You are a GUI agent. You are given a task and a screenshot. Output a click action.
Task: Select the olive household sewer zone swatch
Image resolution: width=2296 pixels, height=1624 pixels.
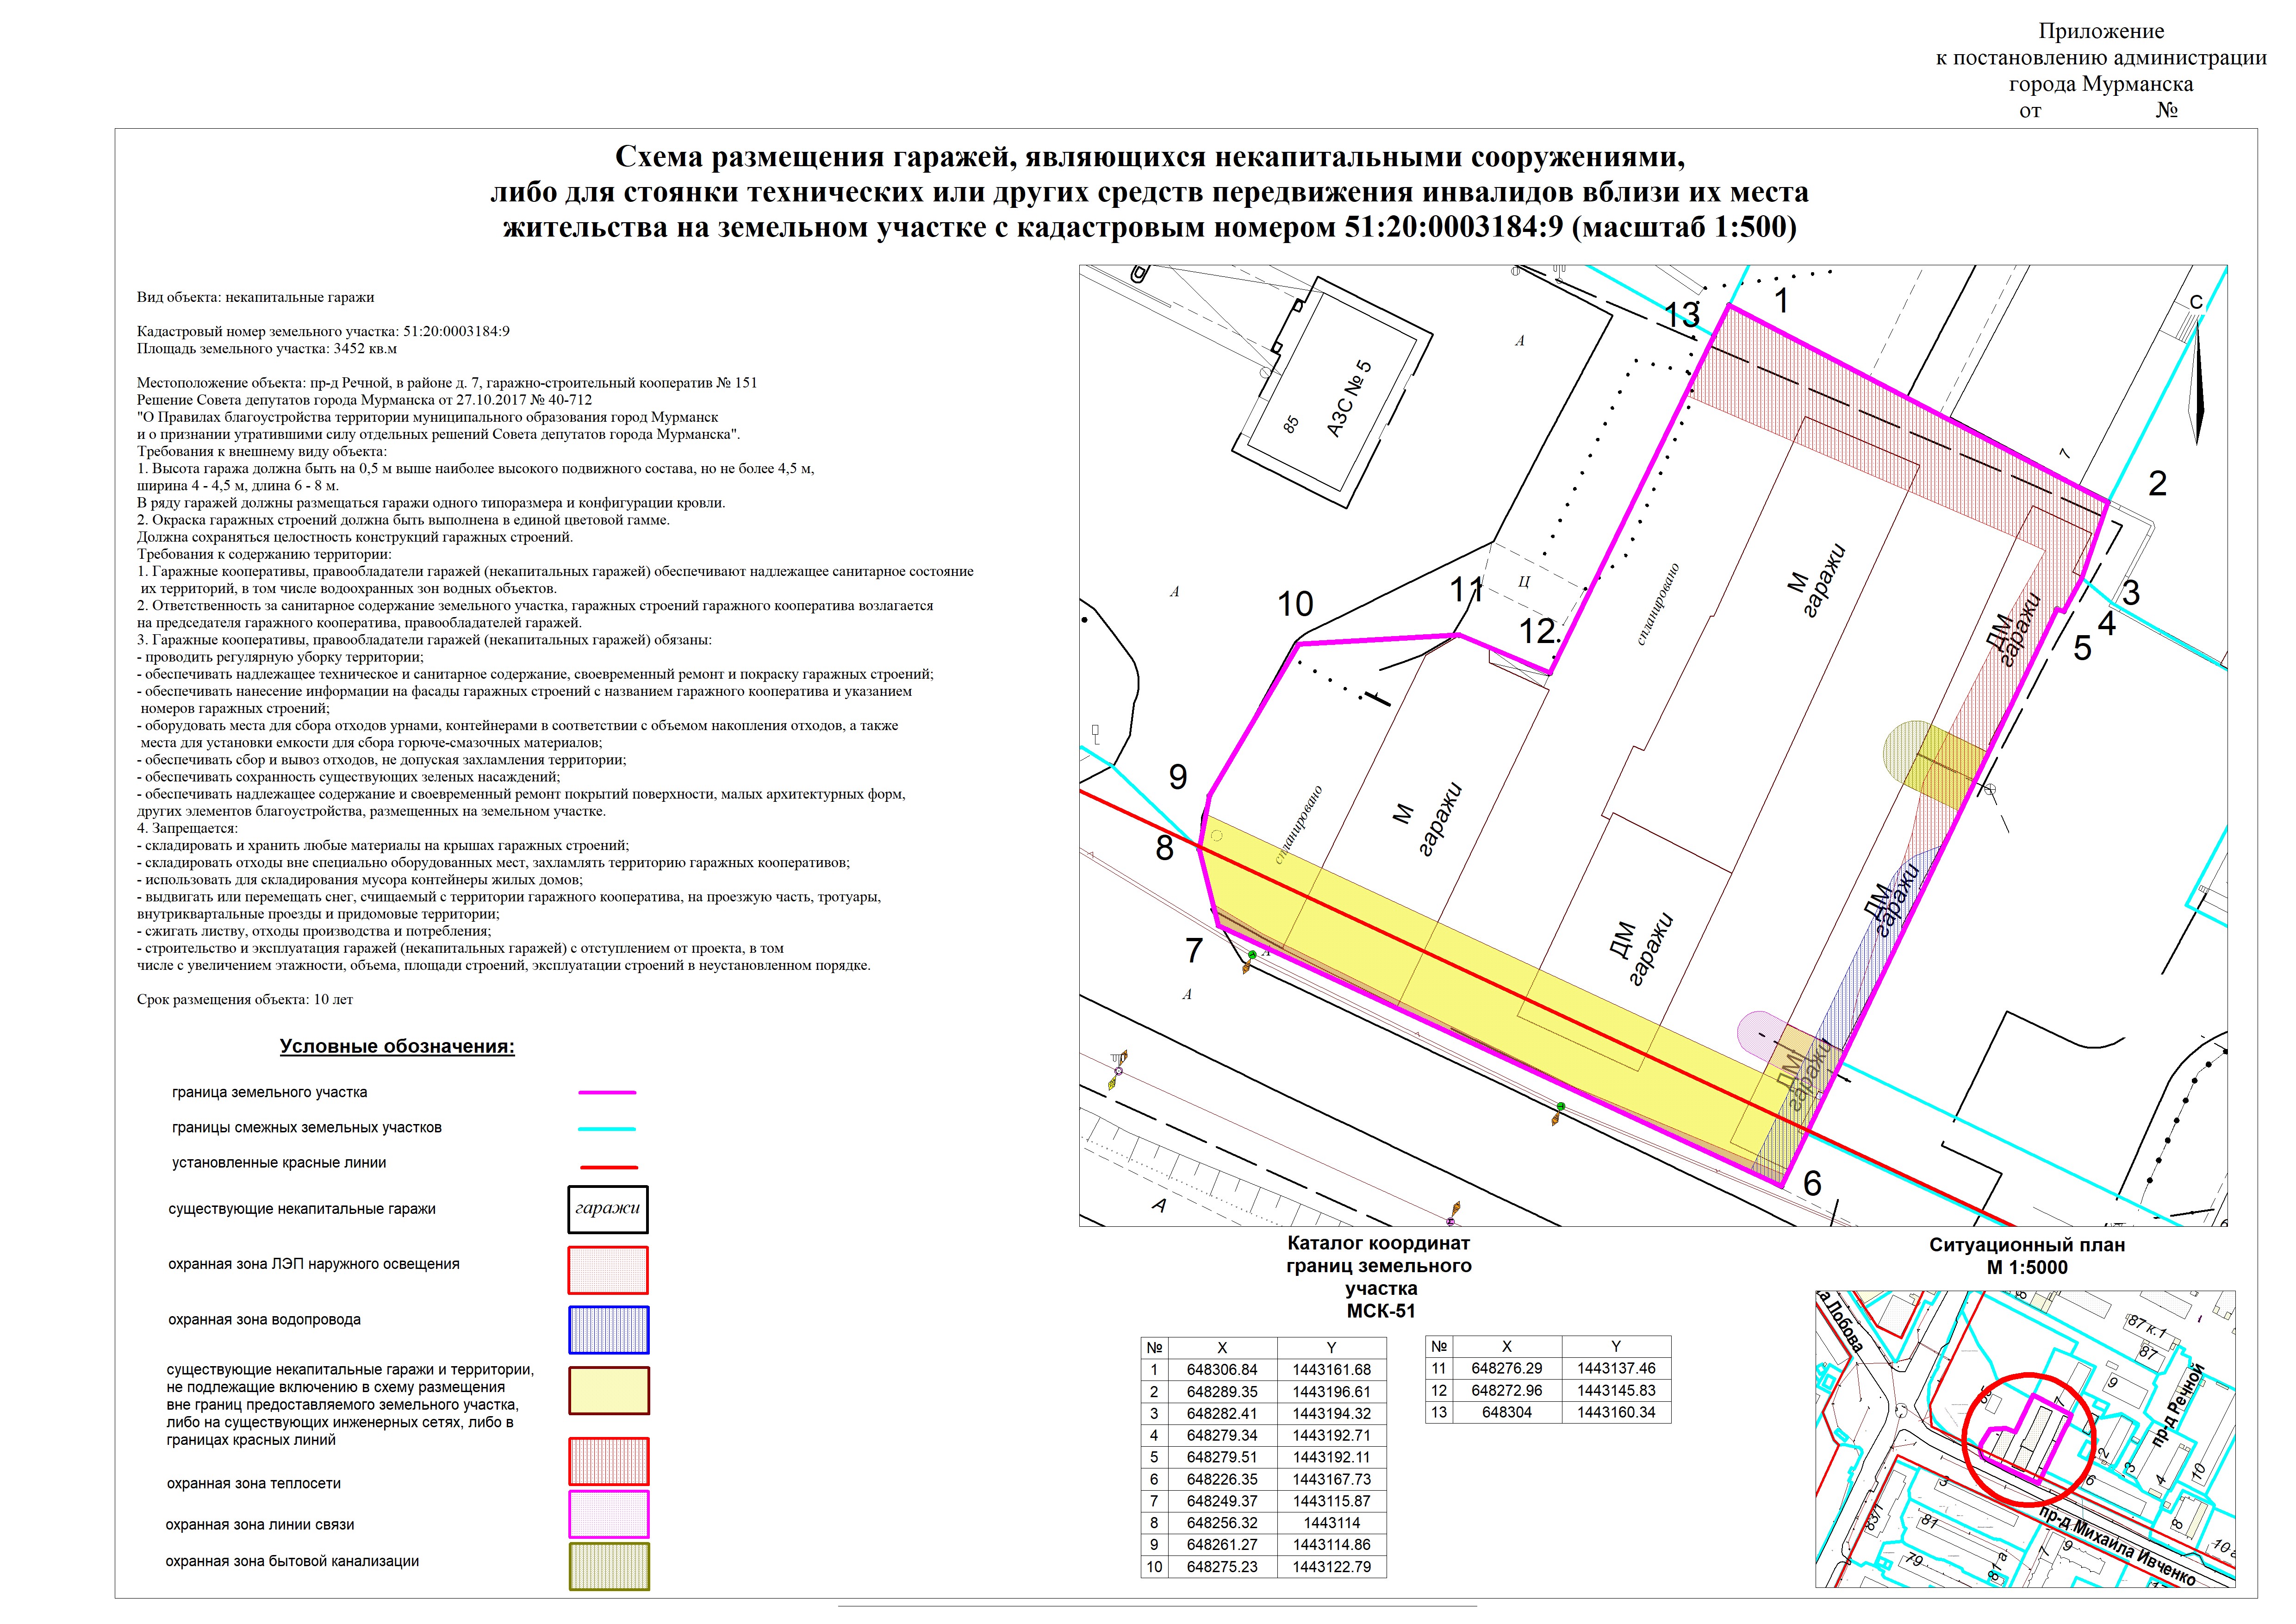tap(608, 1566)
